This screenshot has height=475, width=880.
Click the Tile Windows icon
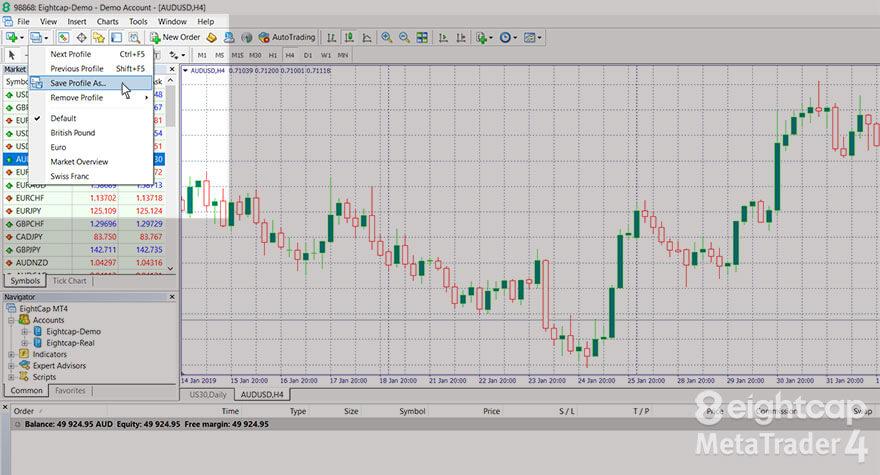point(422,38)
